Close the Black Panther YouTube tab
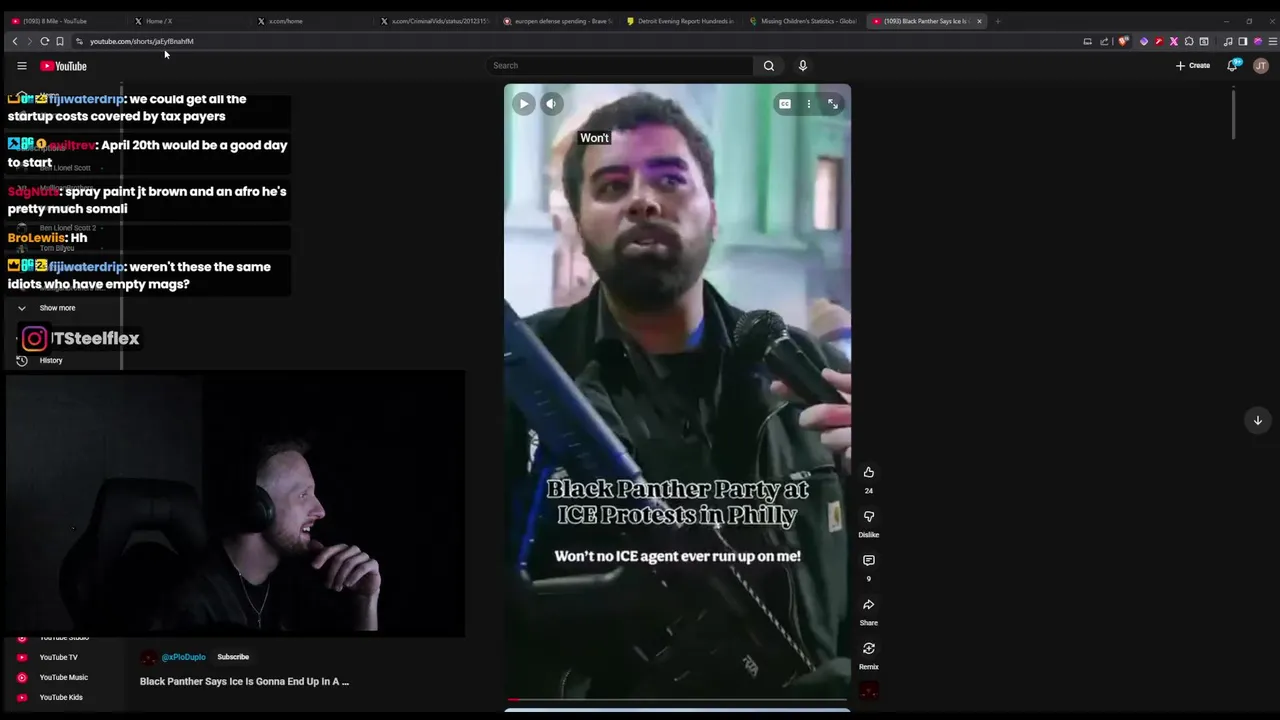The image size is (1280, 720). tap(979, 21)
